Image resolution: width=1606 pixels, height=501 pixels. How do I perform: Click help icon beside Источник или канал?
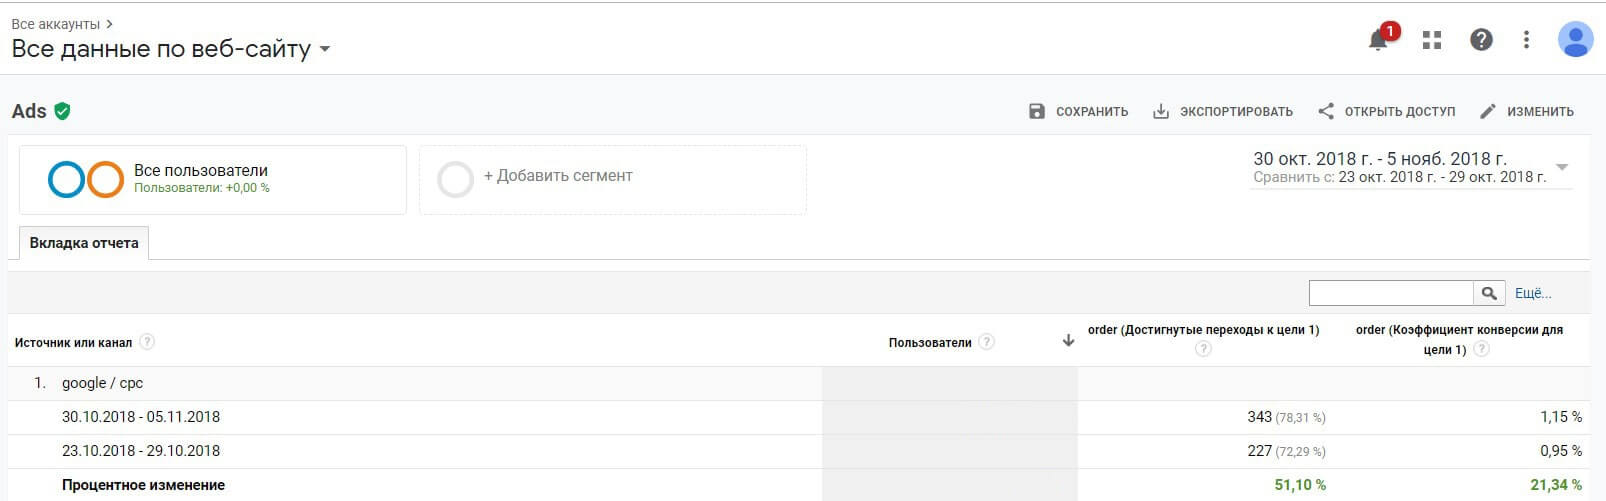(x=147, y=342)
